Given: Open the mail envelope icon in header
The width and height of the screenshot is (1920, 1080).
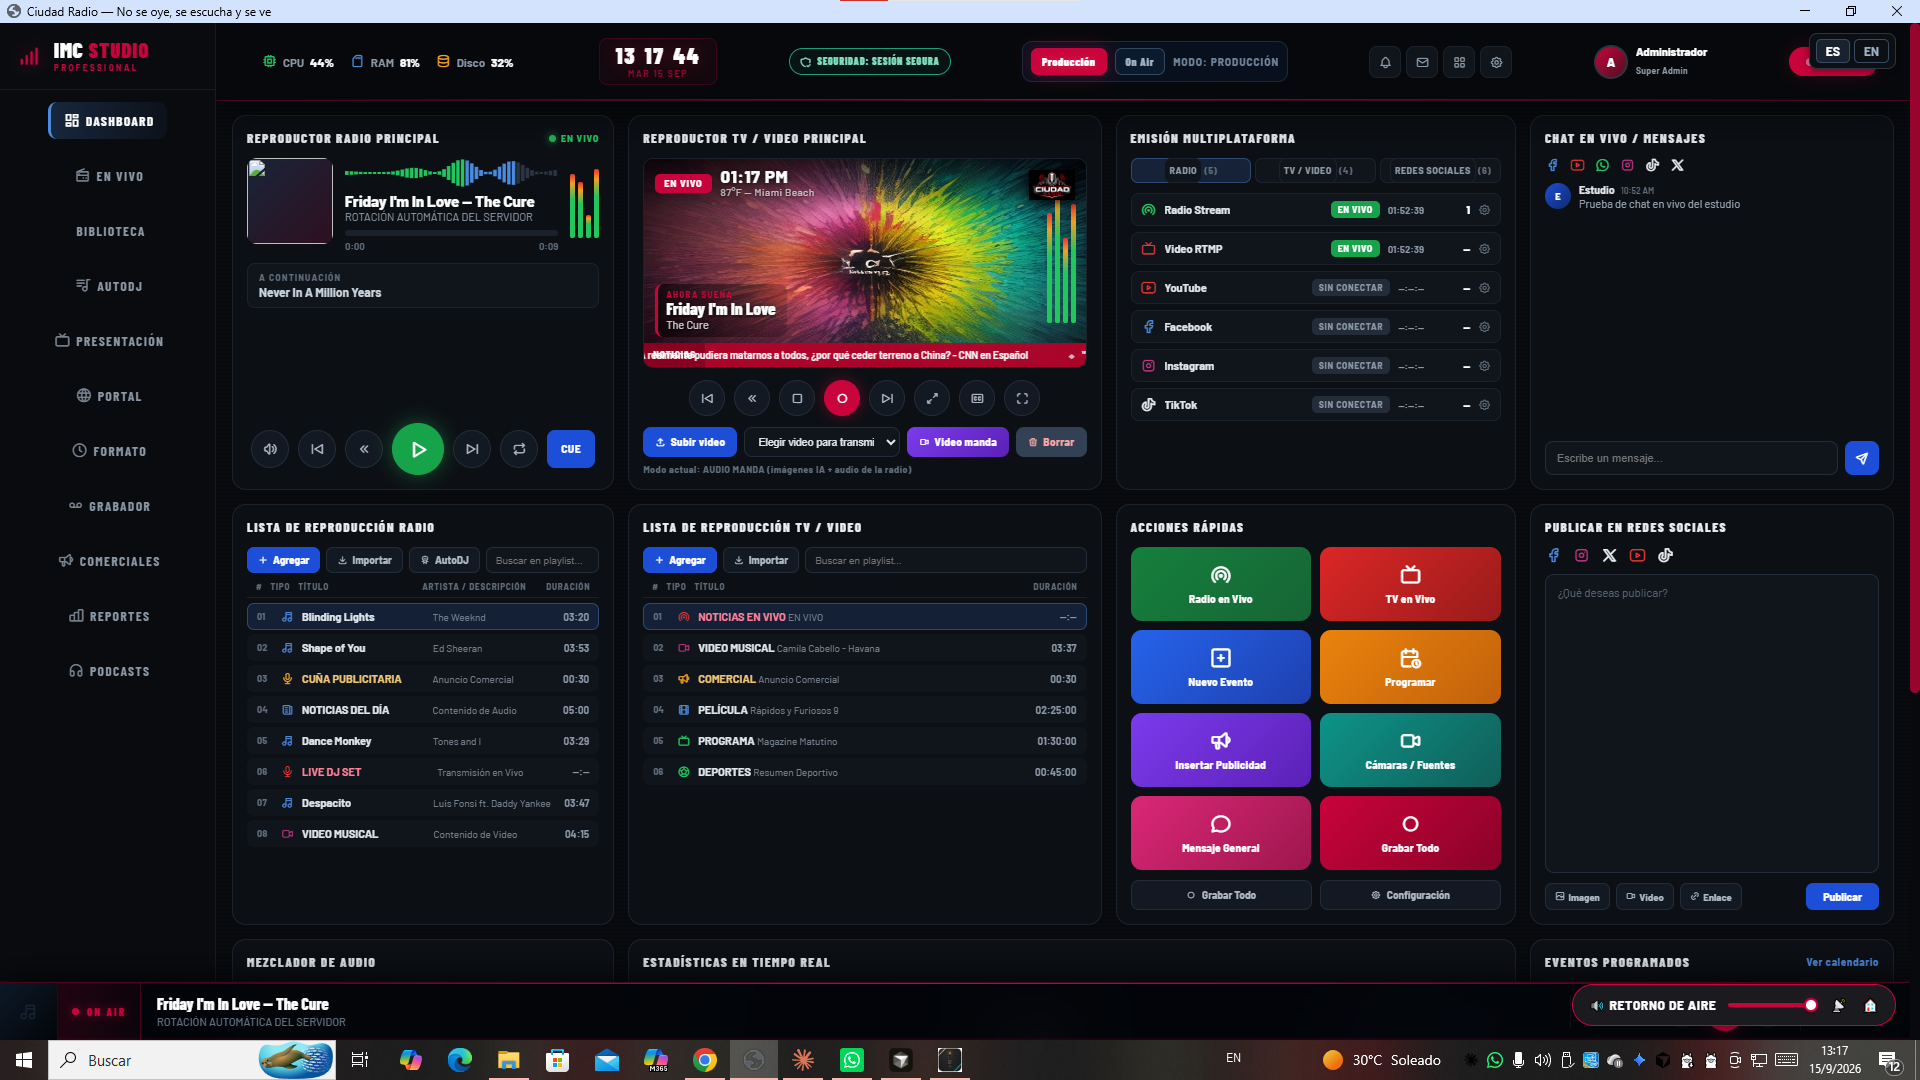Looking at the screenshot, I should pyautogui.click(x=1422, y=62).
